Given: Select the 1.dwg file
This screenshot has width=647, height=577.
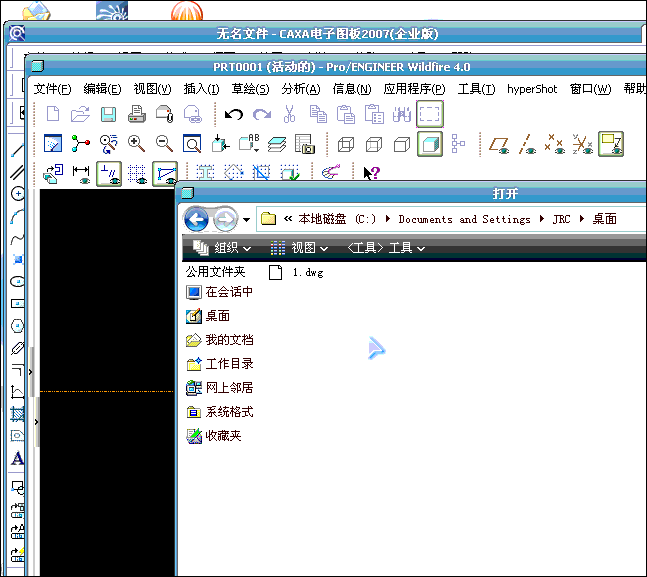Looking at the screenshot, I should pyautogui.click(x=296, y=272).
